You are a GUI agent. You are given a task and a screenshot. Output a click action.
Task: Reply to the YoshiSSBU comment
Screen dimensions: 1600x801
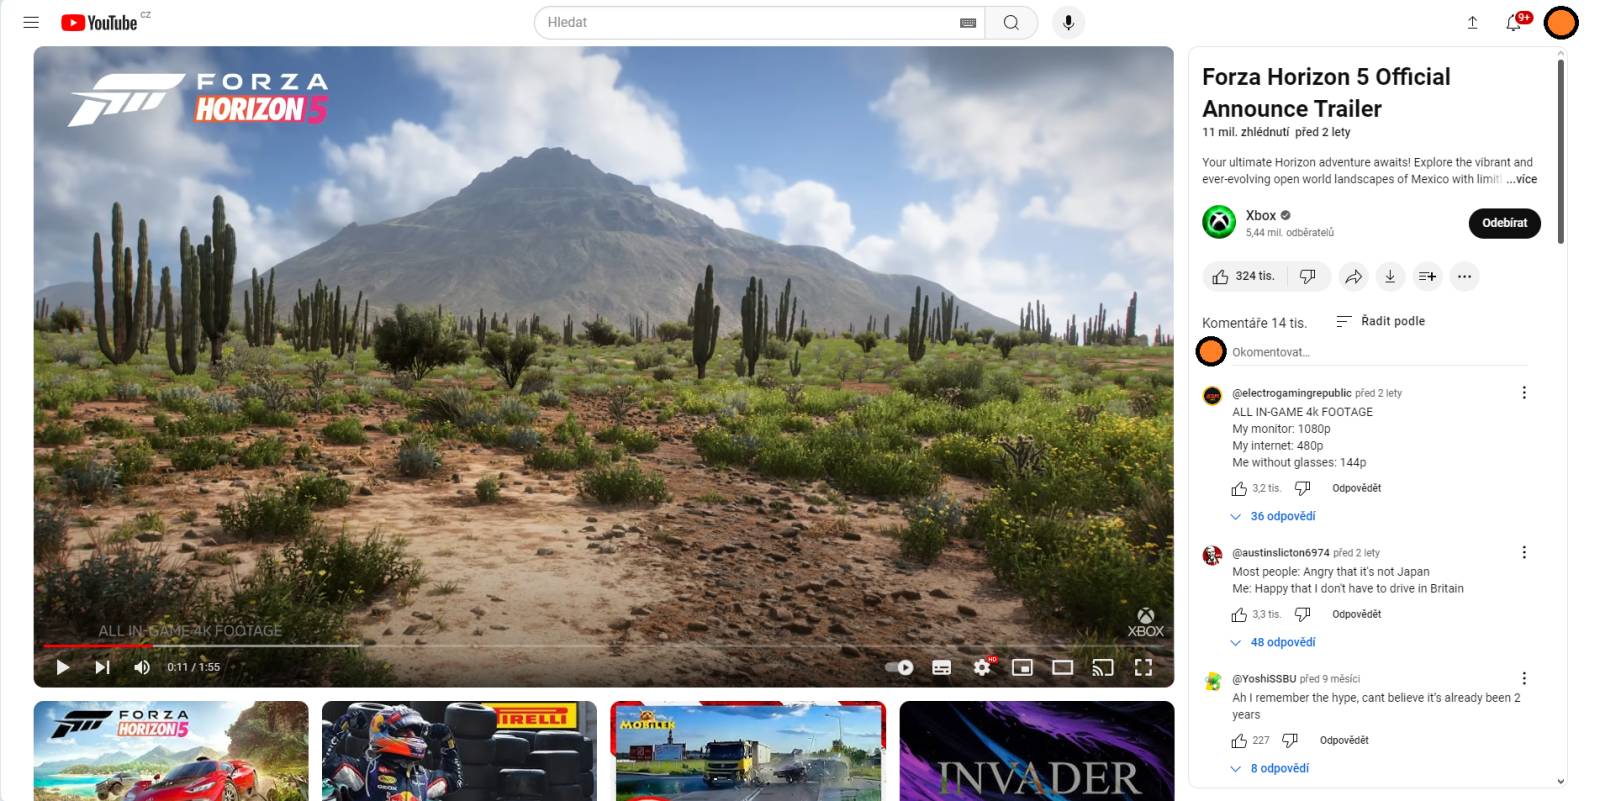(x=1344, y=740)
